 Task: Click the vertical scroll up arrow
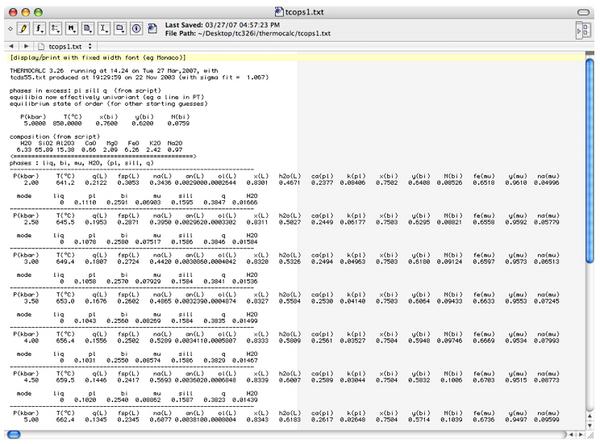point(590,416)
